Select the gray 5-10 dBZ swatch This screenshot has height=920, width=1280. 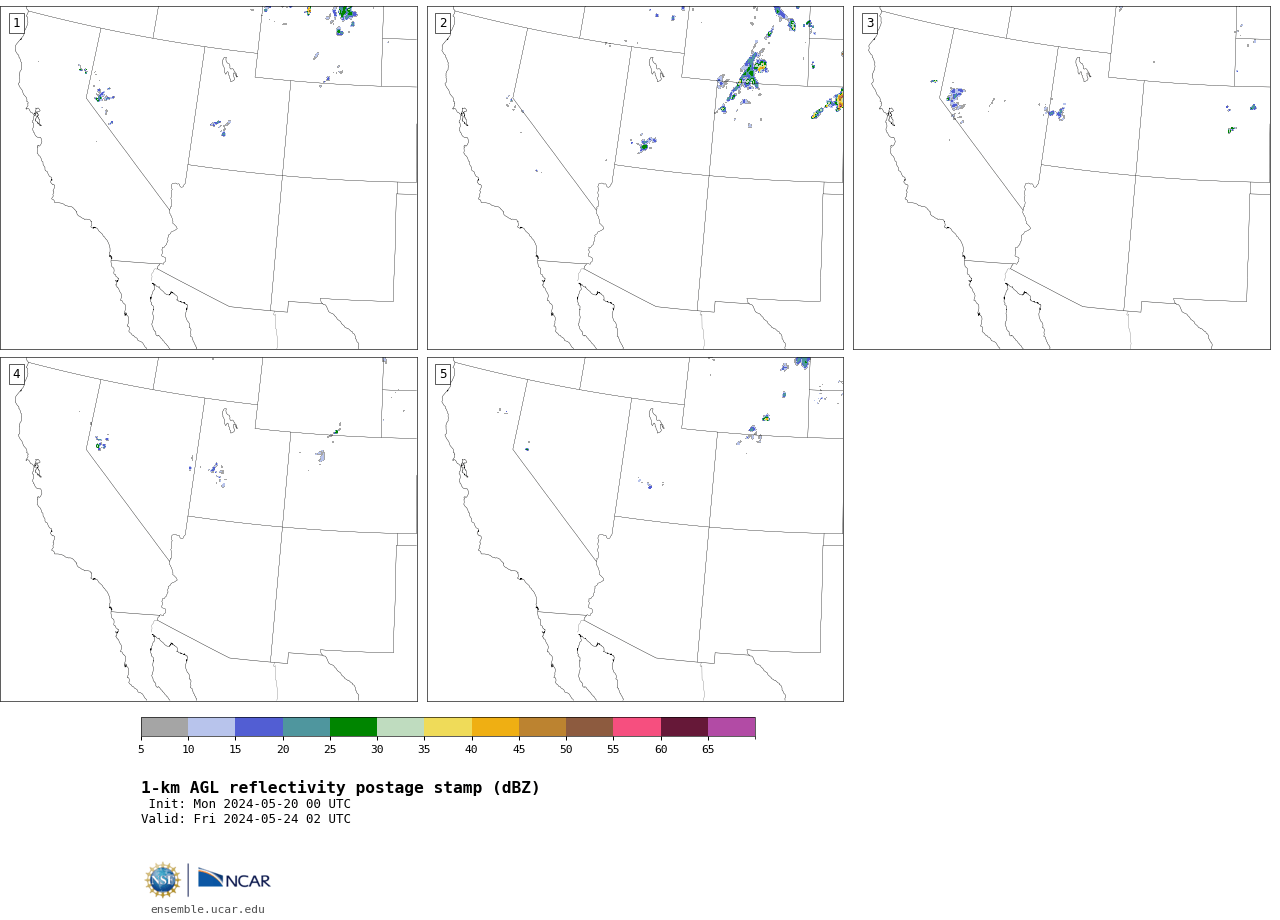pyautogui.click(x=164, y=727)
